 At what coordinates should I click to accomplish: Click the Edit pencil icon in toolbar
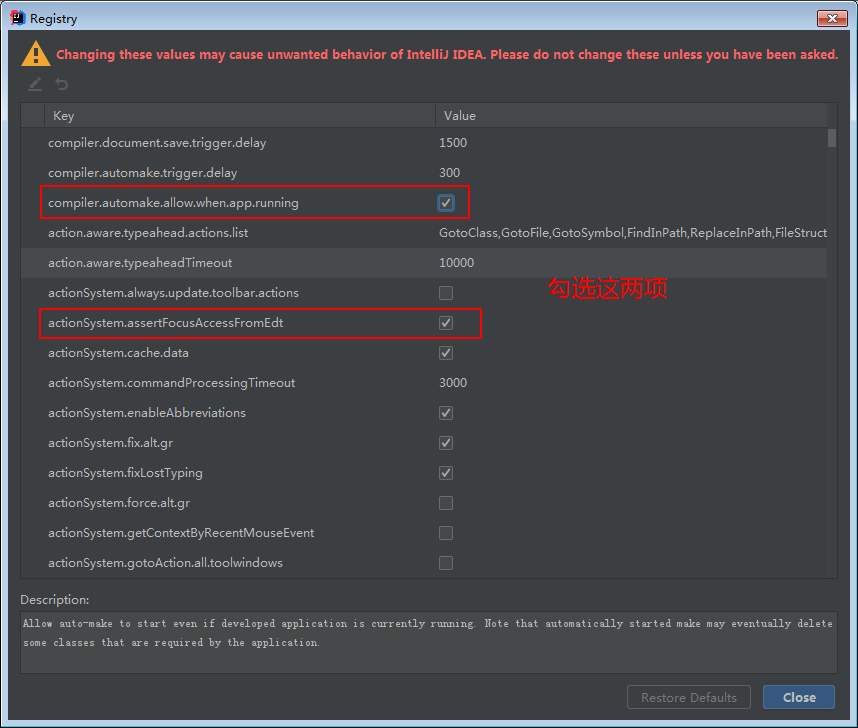pos(35,85)
